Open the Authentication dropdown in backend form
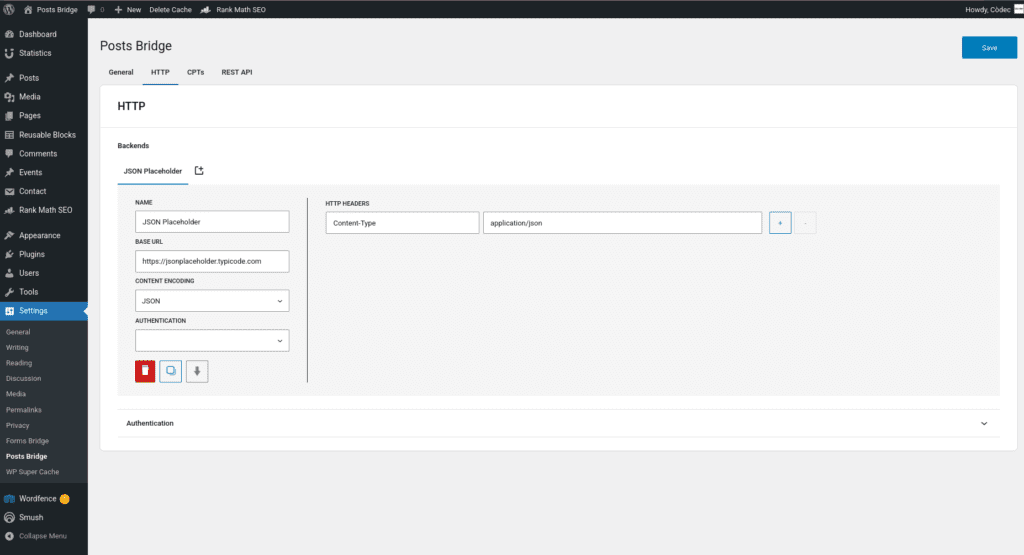This screenshot has height=555, width=1024. 212,341
